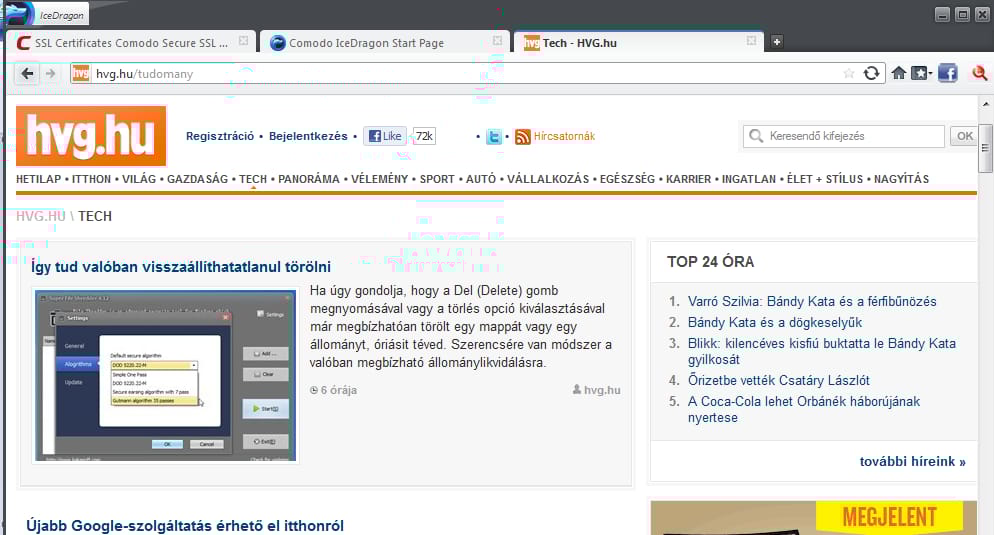The height and width of the screenshot is (535, 994).
Task: Open the Hírcsatornák link
Action: [x=564, y=136]
